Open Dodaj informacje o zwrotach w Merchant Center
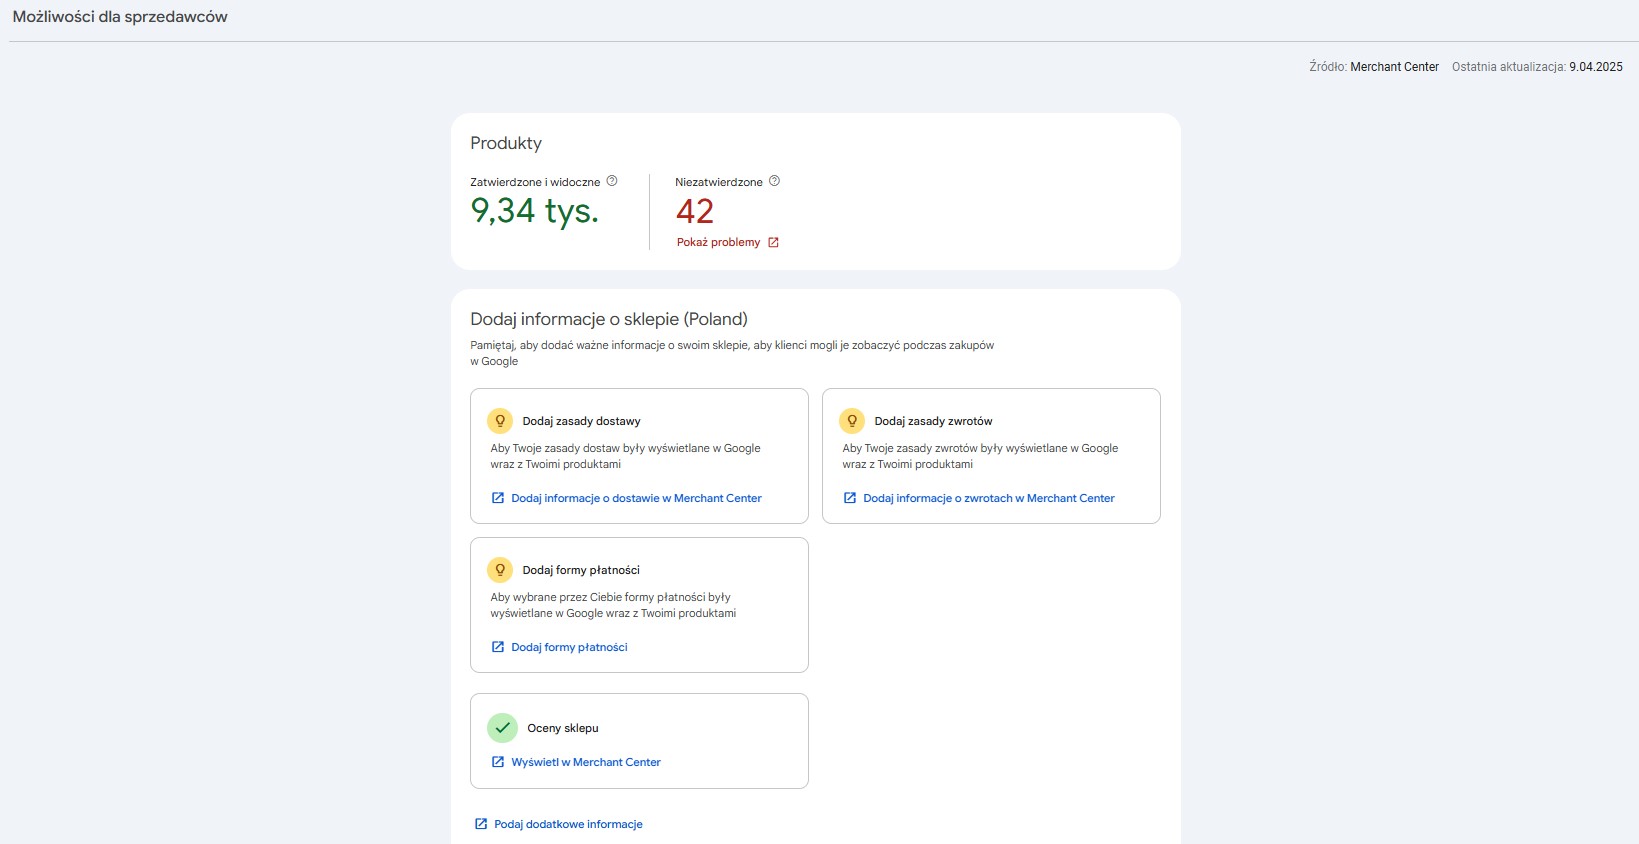 pyautogui.click(x=989, y=498)
